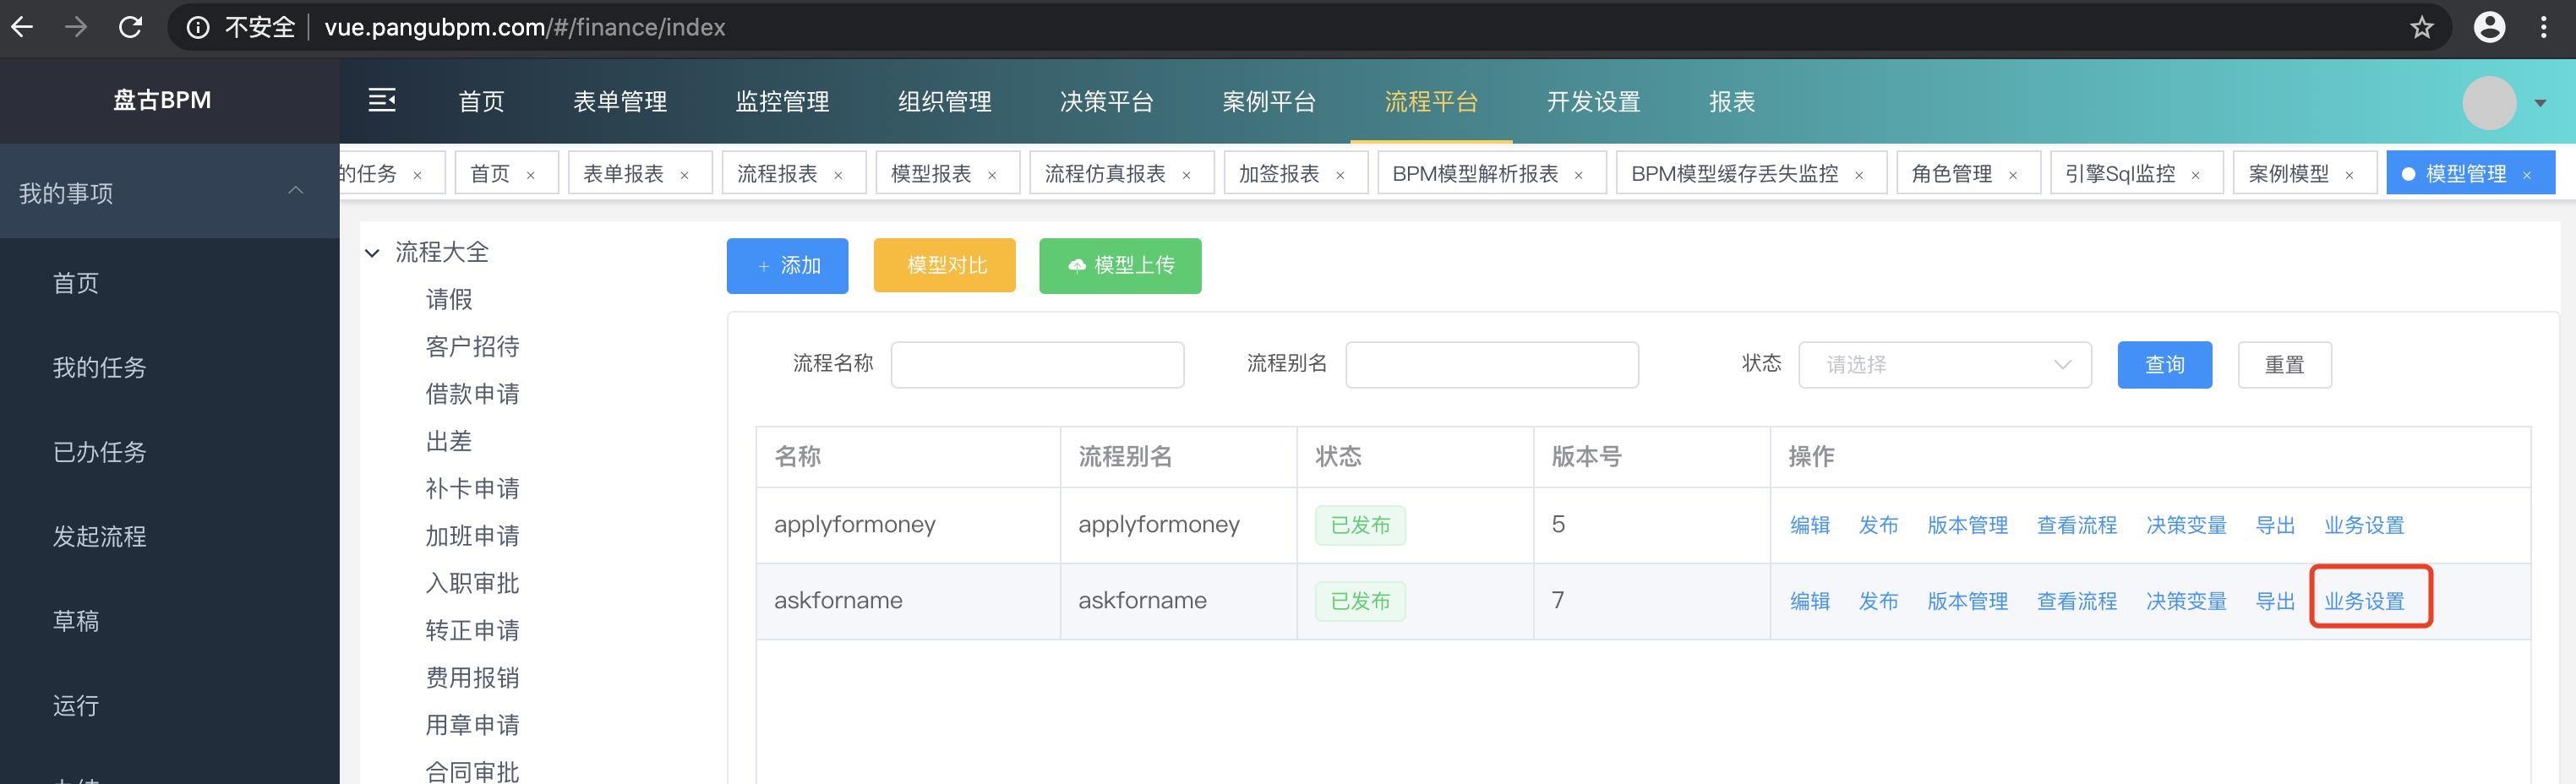The width and height of the screenshot is (2576, 784).
Task: Open 监控管理 in top navigation
Action: (782, 102)
